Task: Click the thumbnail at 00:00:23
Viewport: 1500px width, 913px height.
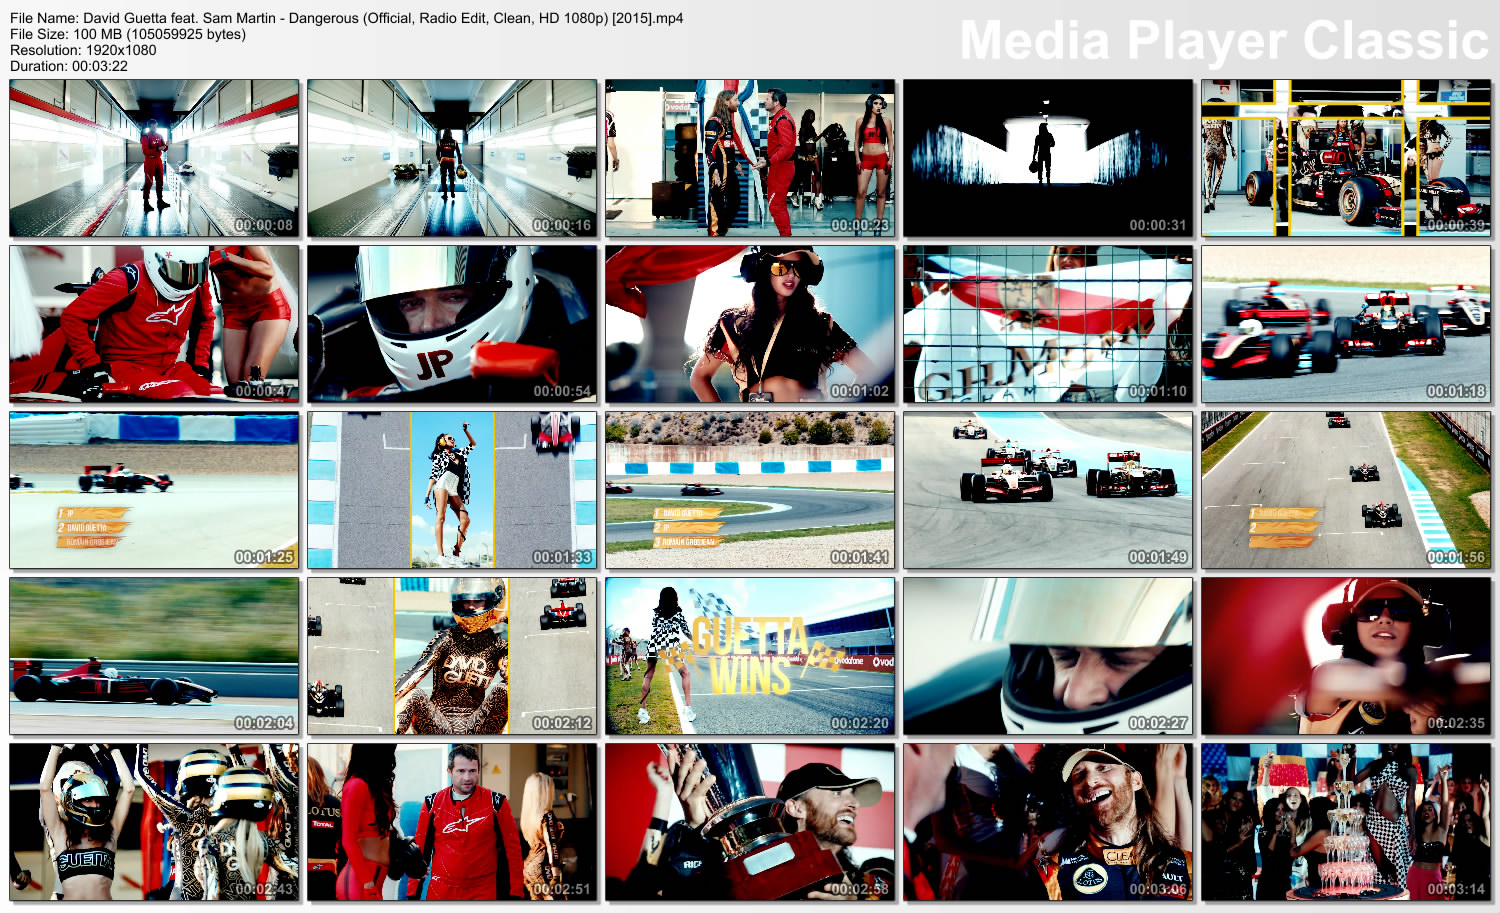Action: (x=750, y=158)
